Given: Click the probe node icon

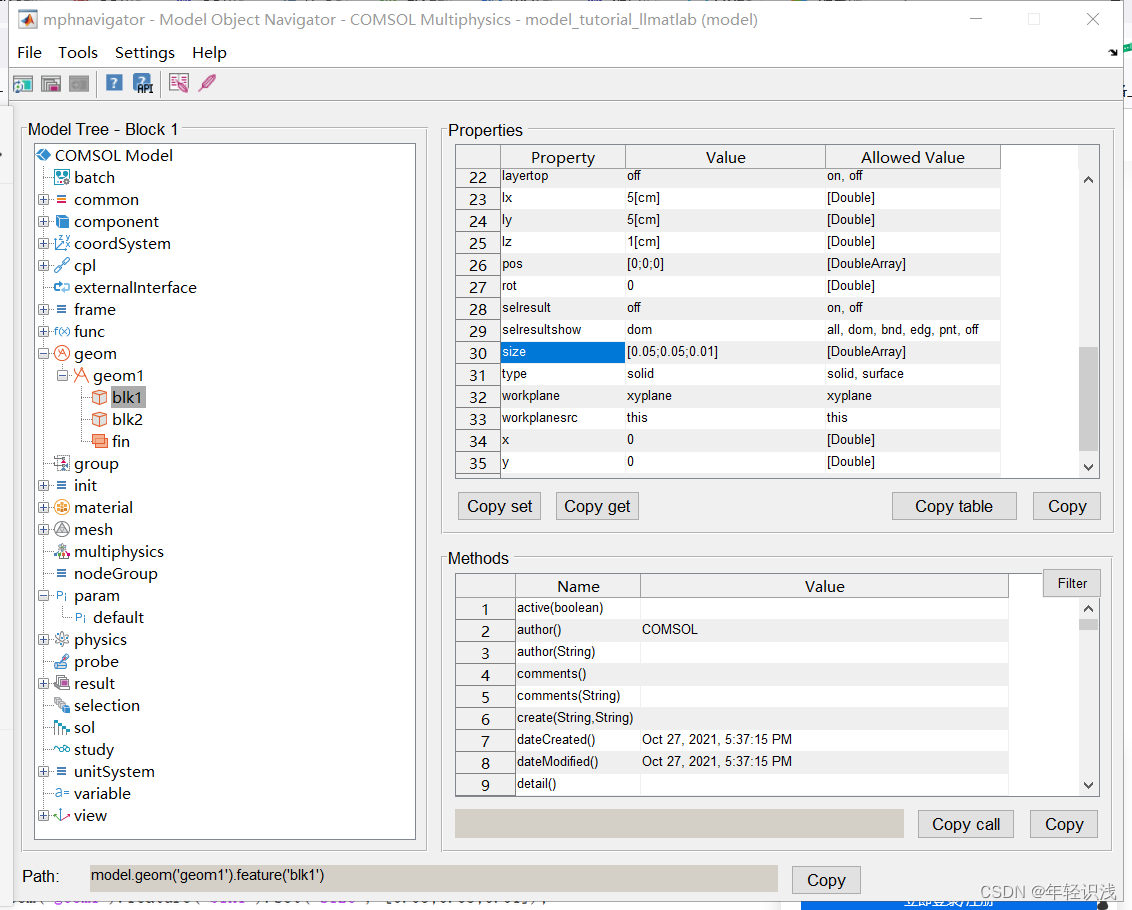Looking at the screenshot, I should click(x=62, y=662).
